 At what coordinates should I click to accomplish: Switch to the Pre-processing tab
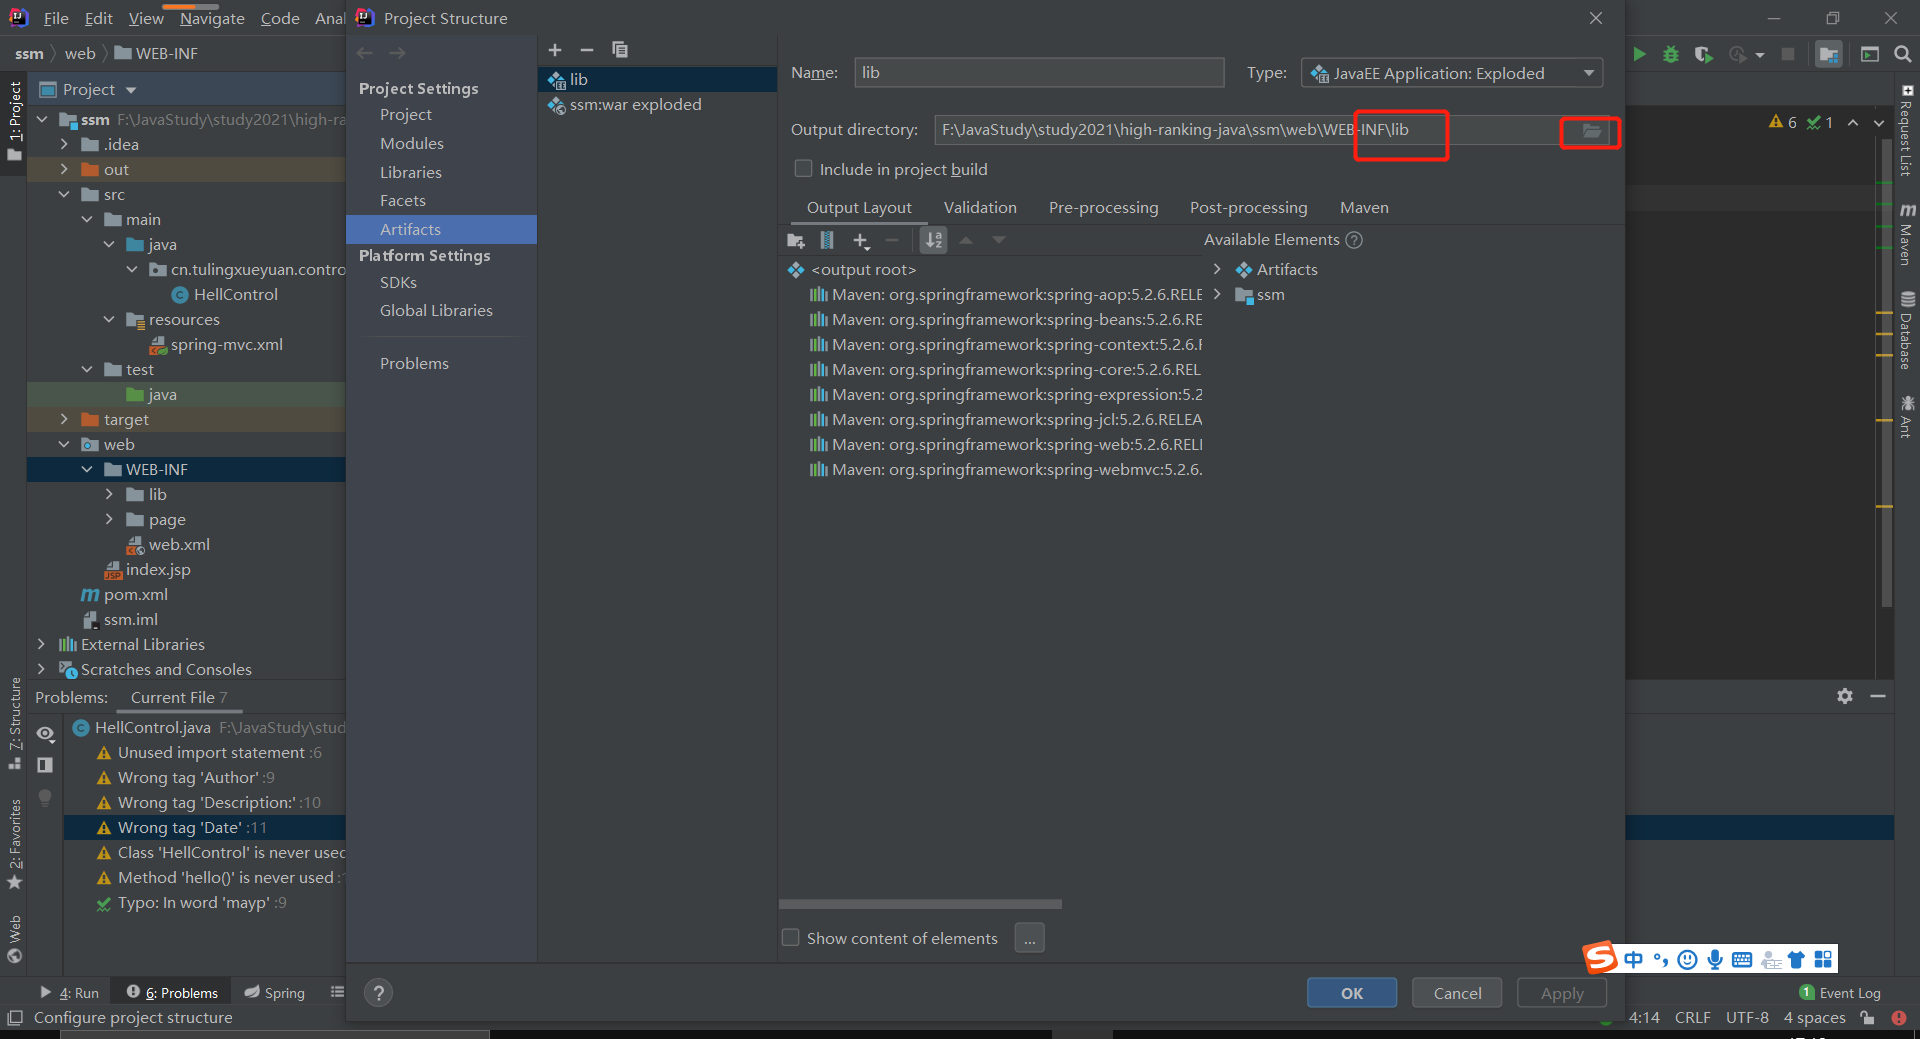[x=1103, y=207]
